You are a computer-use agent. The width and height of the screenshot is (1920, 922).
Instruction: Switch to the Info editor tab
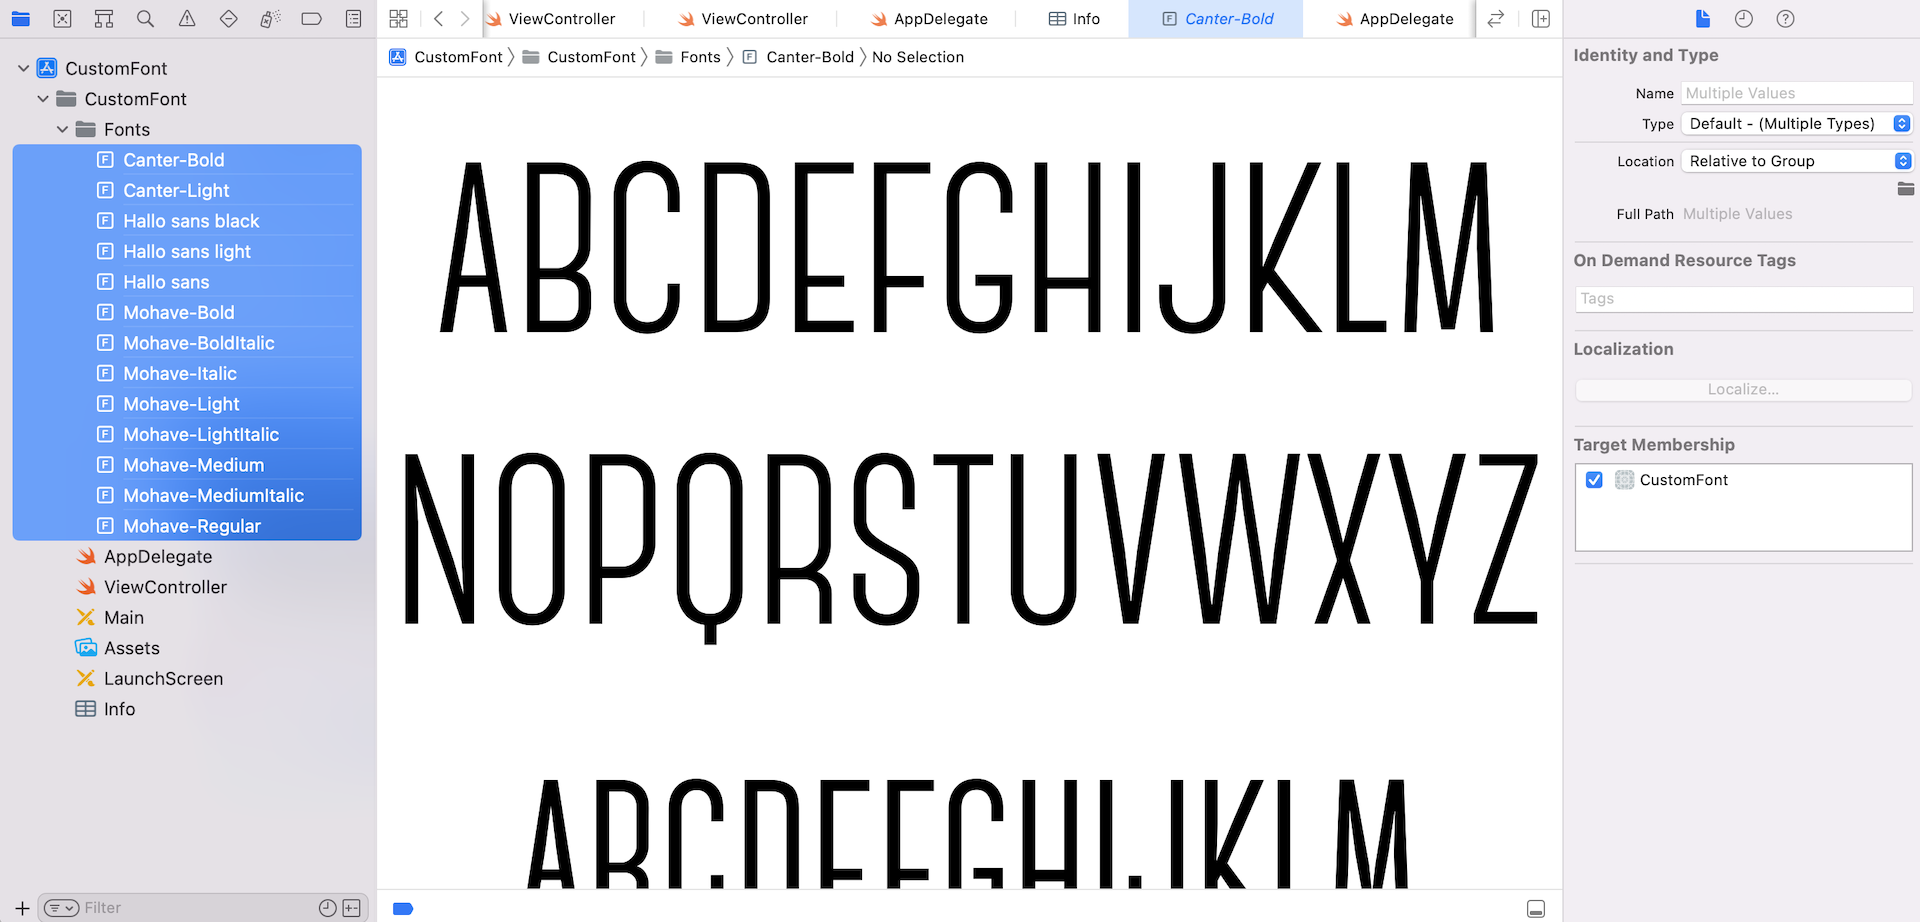pos(1075,19)
